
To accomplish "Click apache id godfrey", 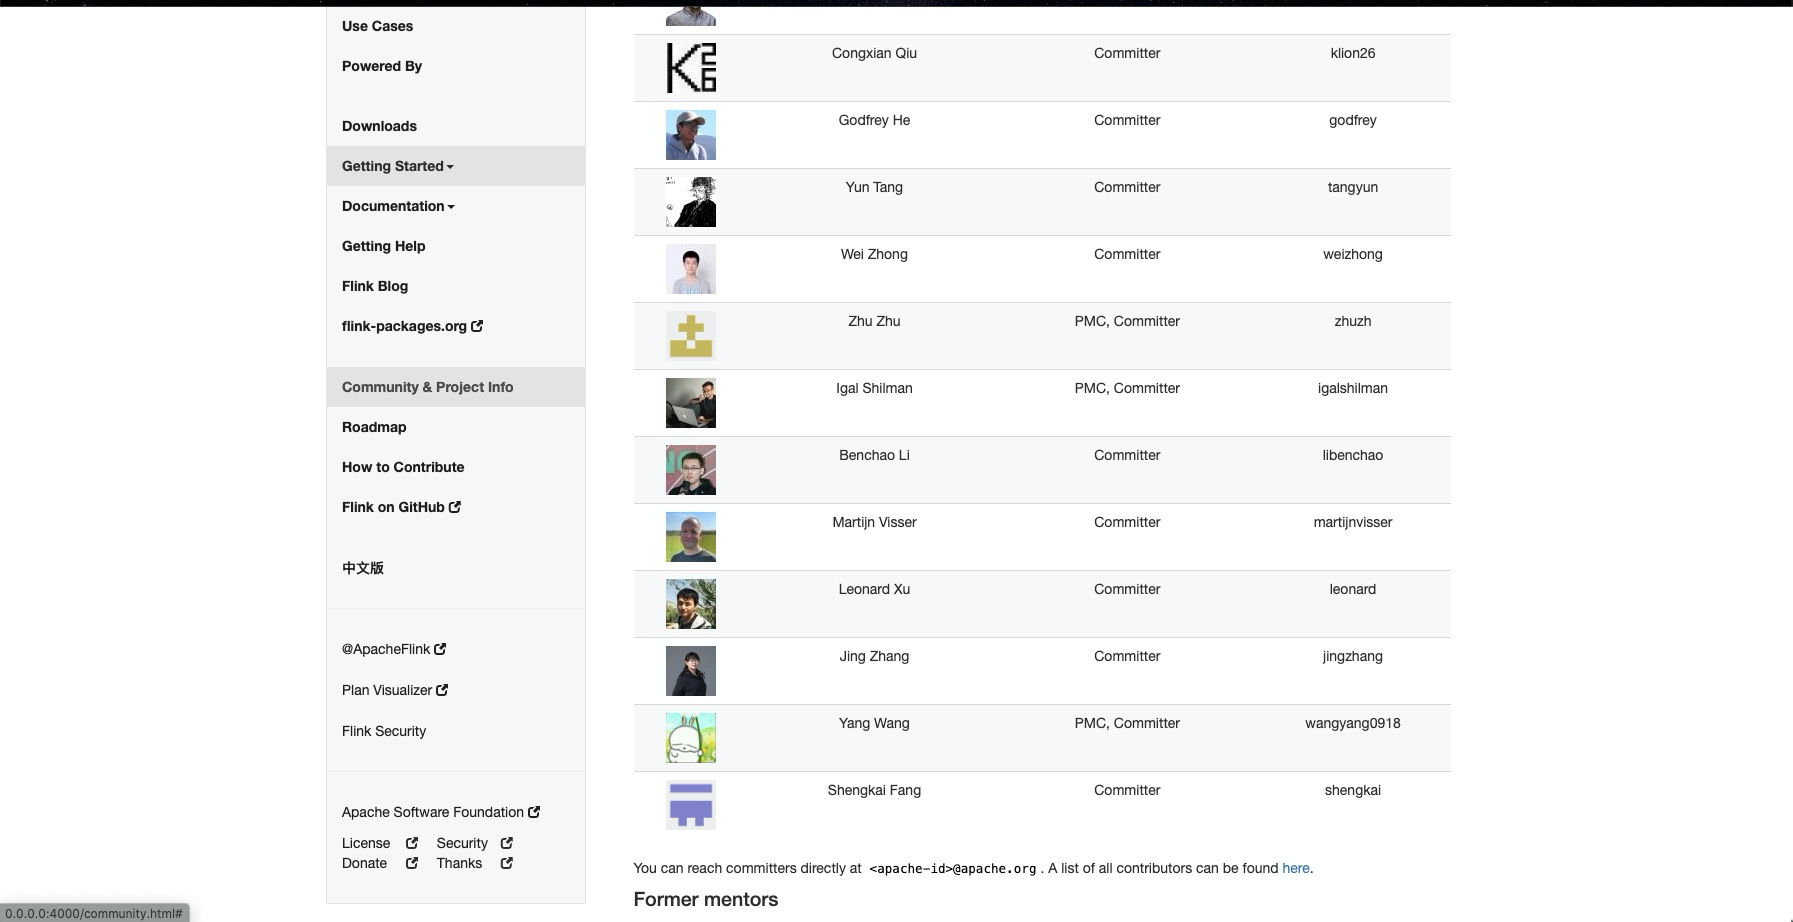I will click(1353, 120).
